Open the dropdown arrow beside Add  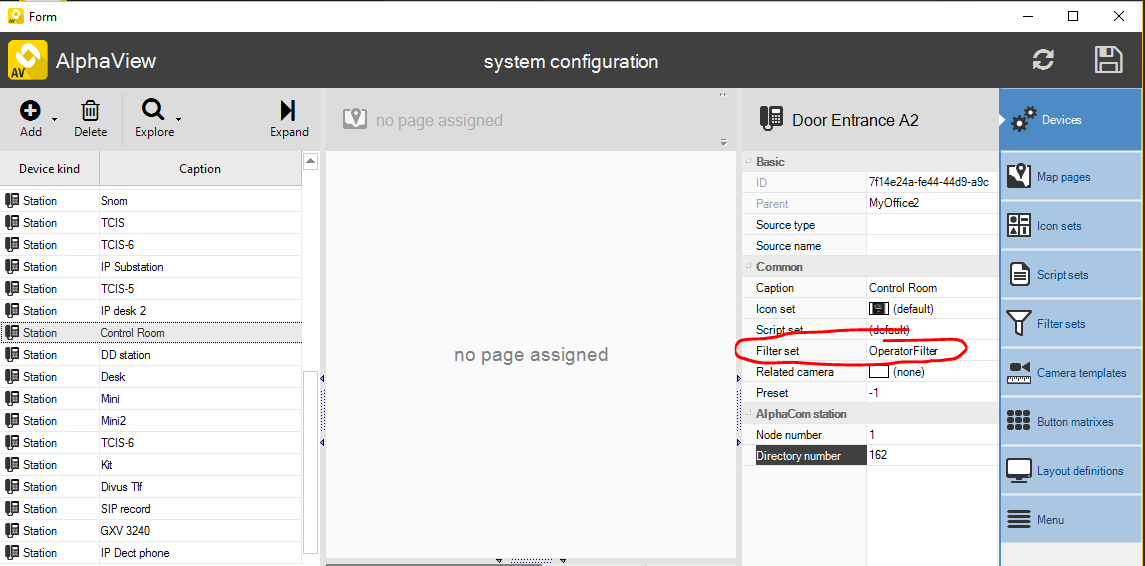[55, 120]
